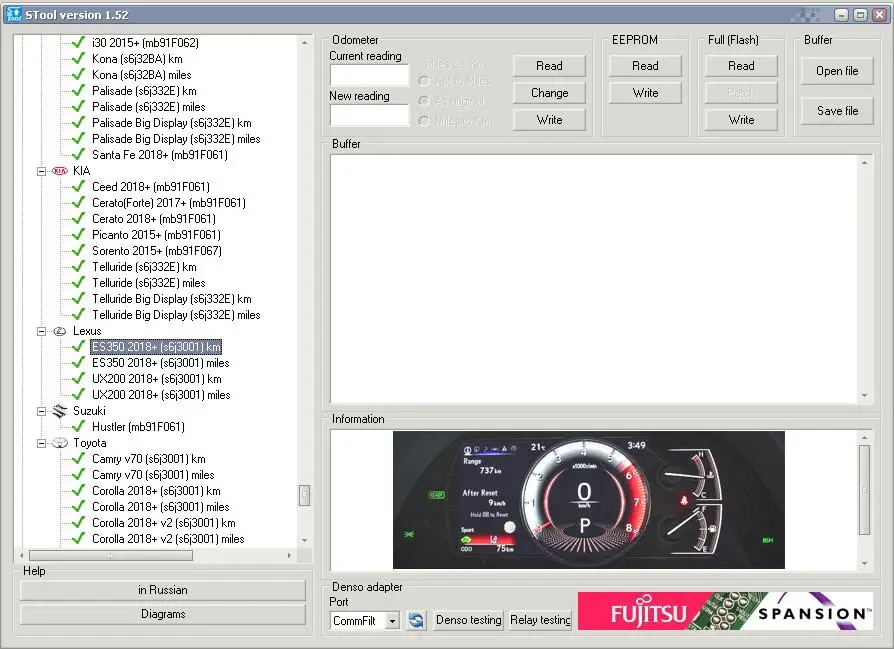Click the EEPROM Write button
This screenshot has width=894, height=649.
coord(645,93)
